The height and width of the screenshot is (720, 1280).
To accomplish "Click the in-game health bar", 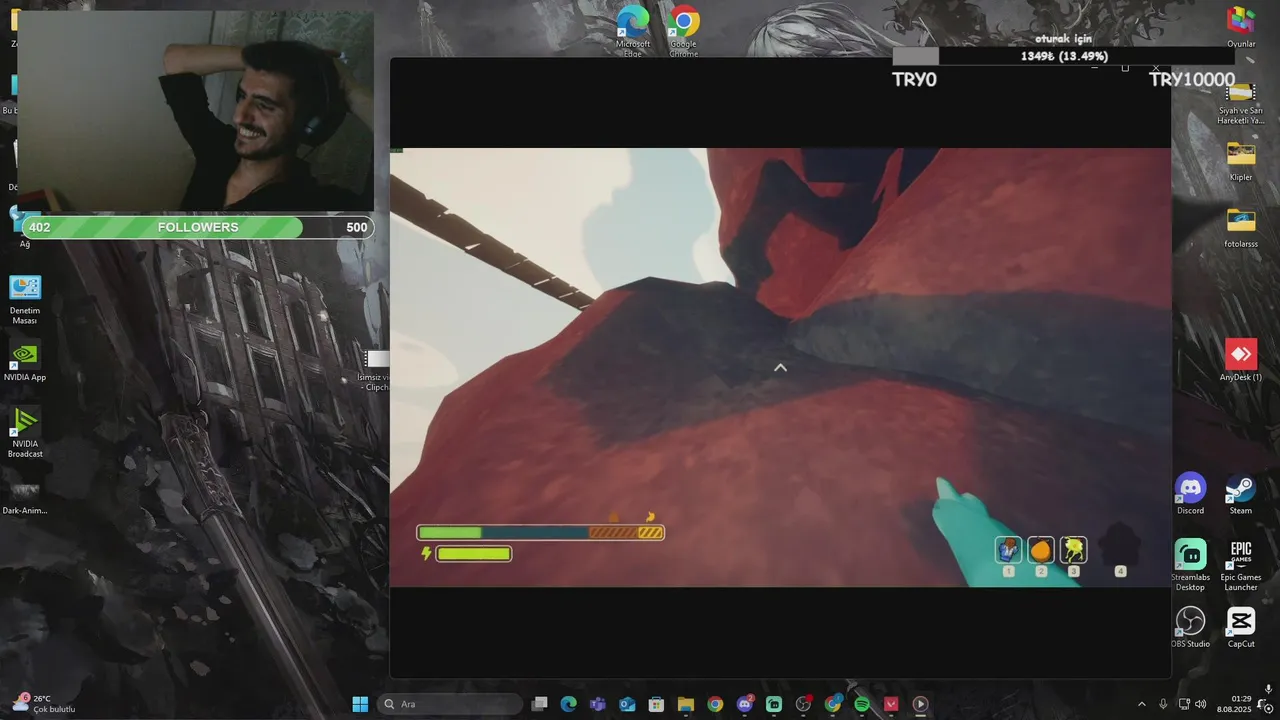I will (541, 533).
